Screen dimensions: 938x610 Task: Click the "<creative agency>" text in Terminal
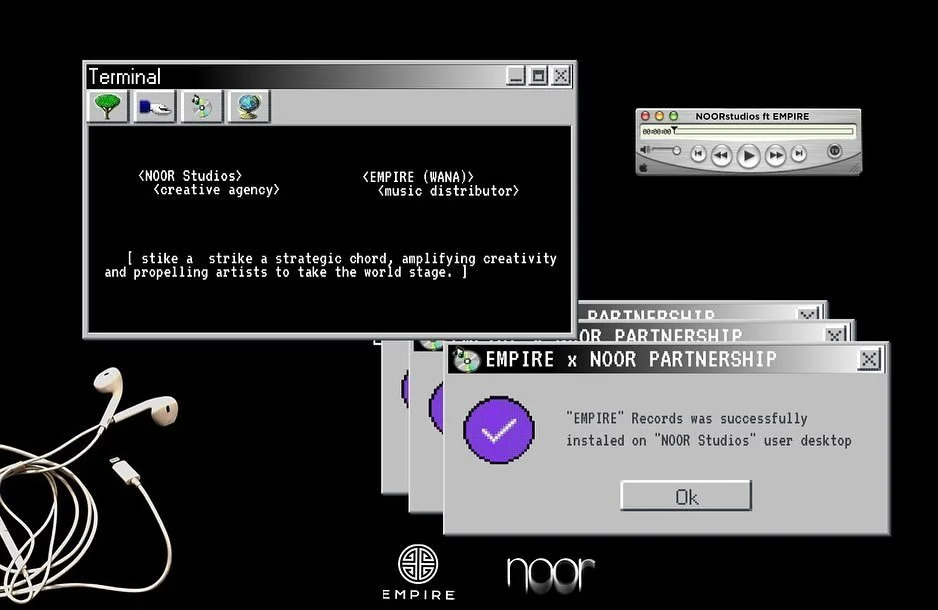217,190
